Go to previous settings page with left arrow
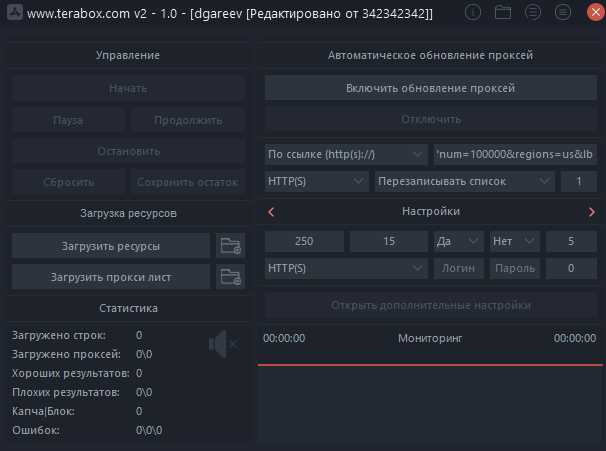606x451 pixels. [271, 212]
